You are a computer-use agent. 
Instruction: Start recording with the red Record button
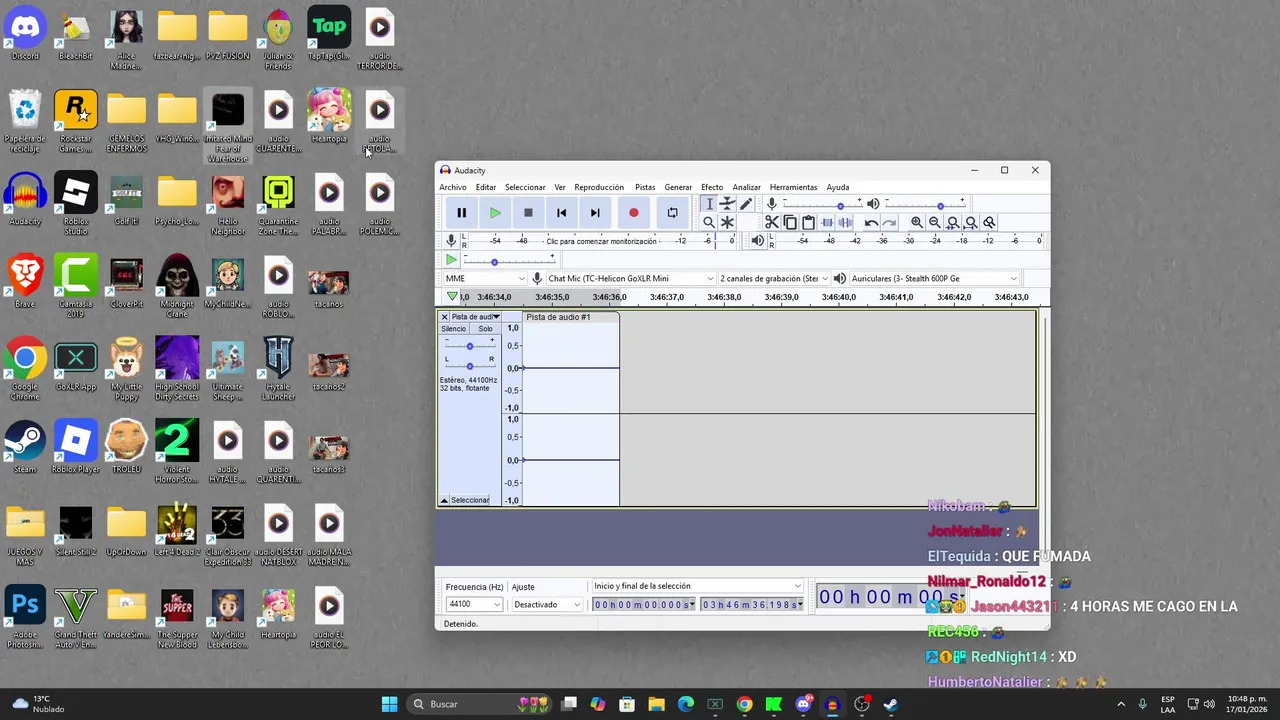(x=633, y=212)
